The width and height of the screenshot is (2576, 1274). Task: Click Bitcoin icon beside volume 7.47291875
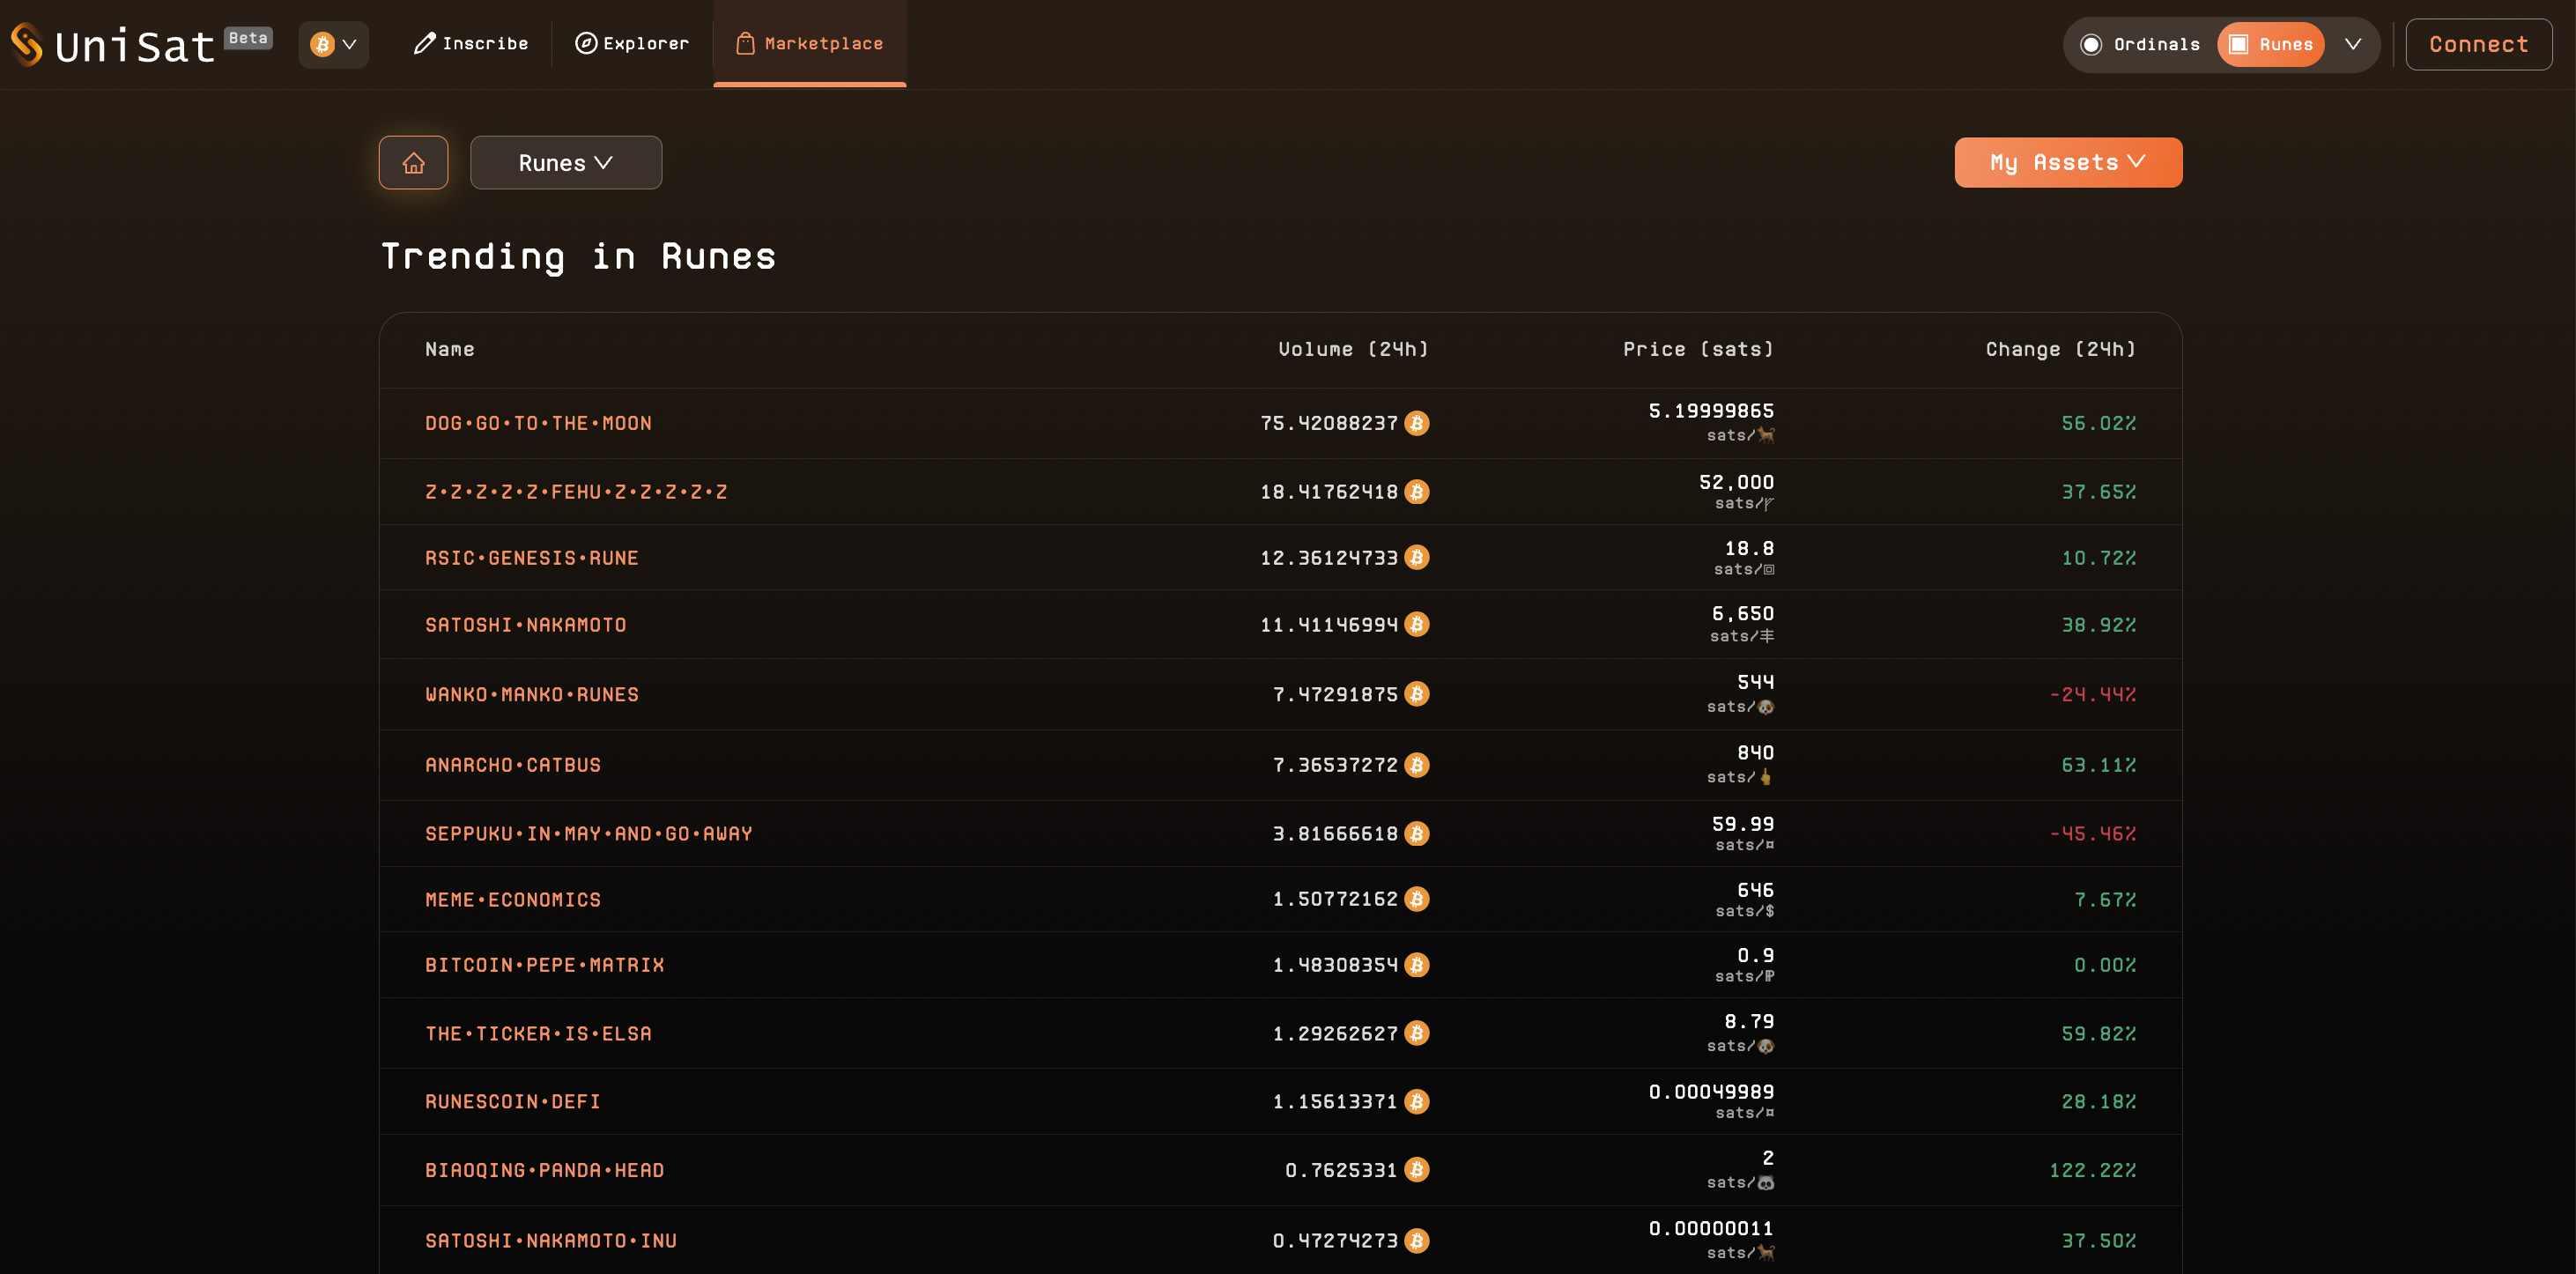(x=1417, y=695)
